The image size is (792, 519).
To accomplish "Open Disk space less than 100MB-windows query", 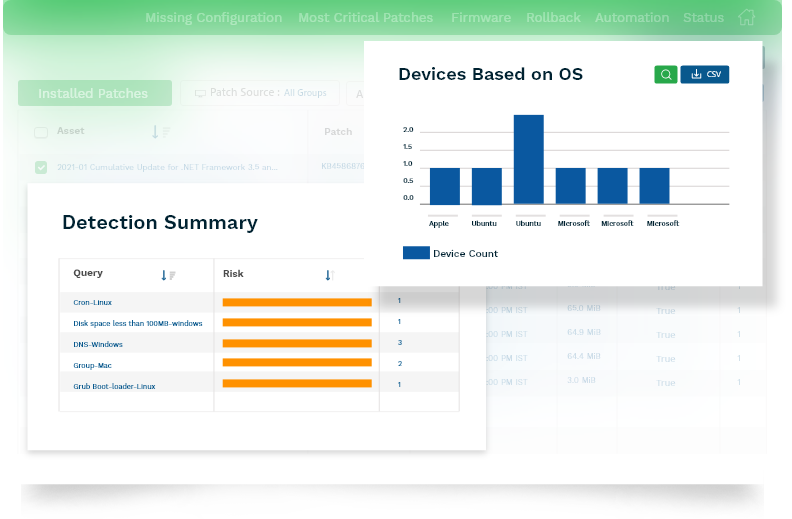I will click(138, 323).
